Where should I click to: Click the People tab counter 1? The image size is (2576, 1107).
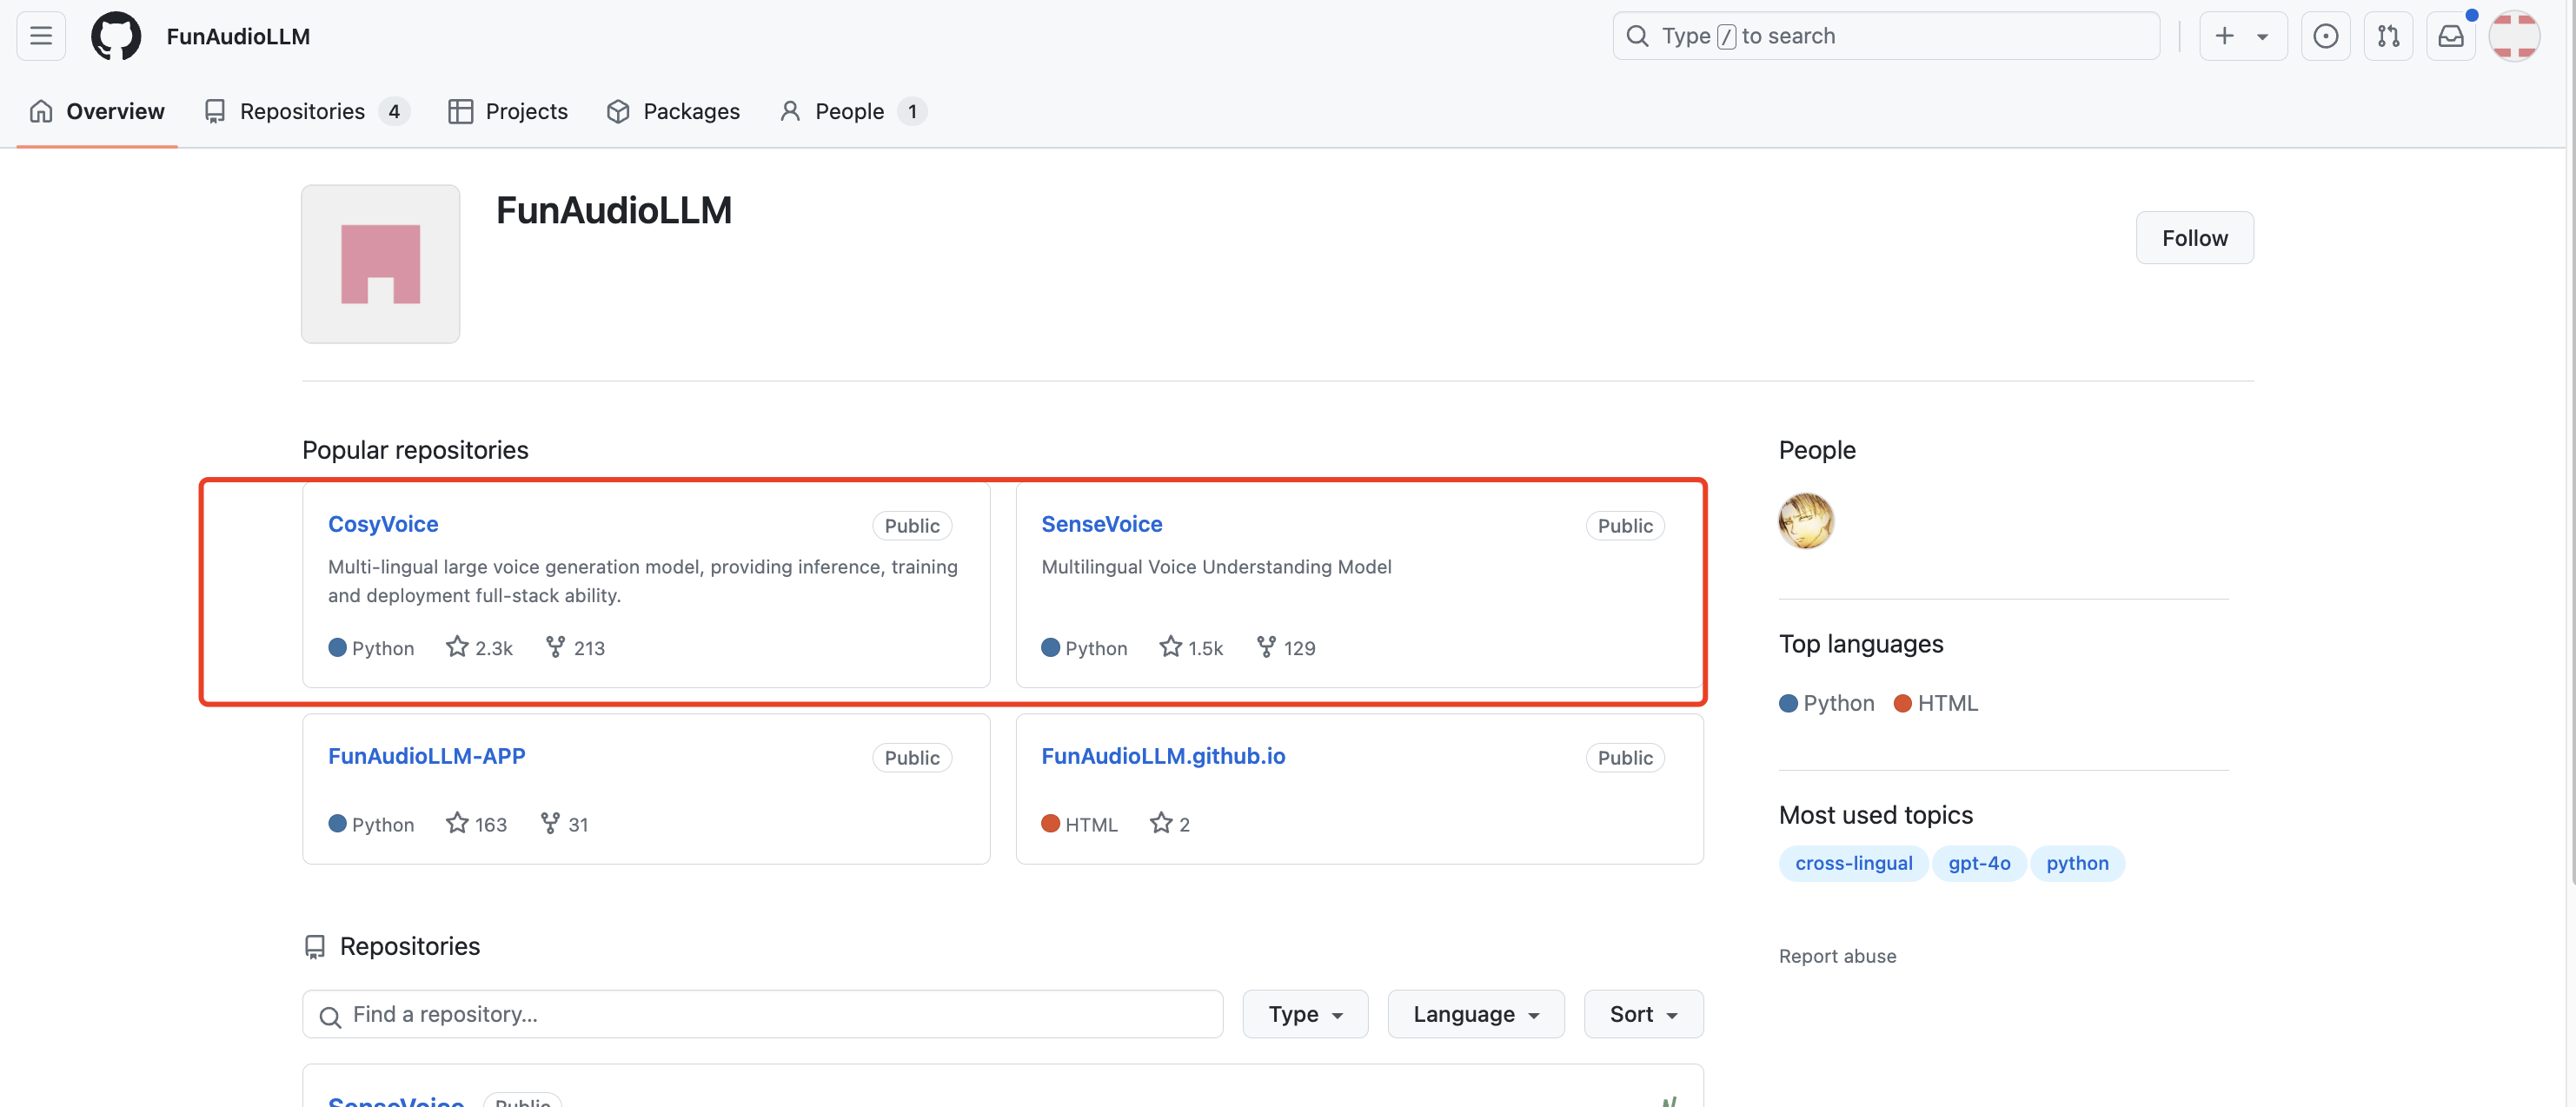coord(911,111)
